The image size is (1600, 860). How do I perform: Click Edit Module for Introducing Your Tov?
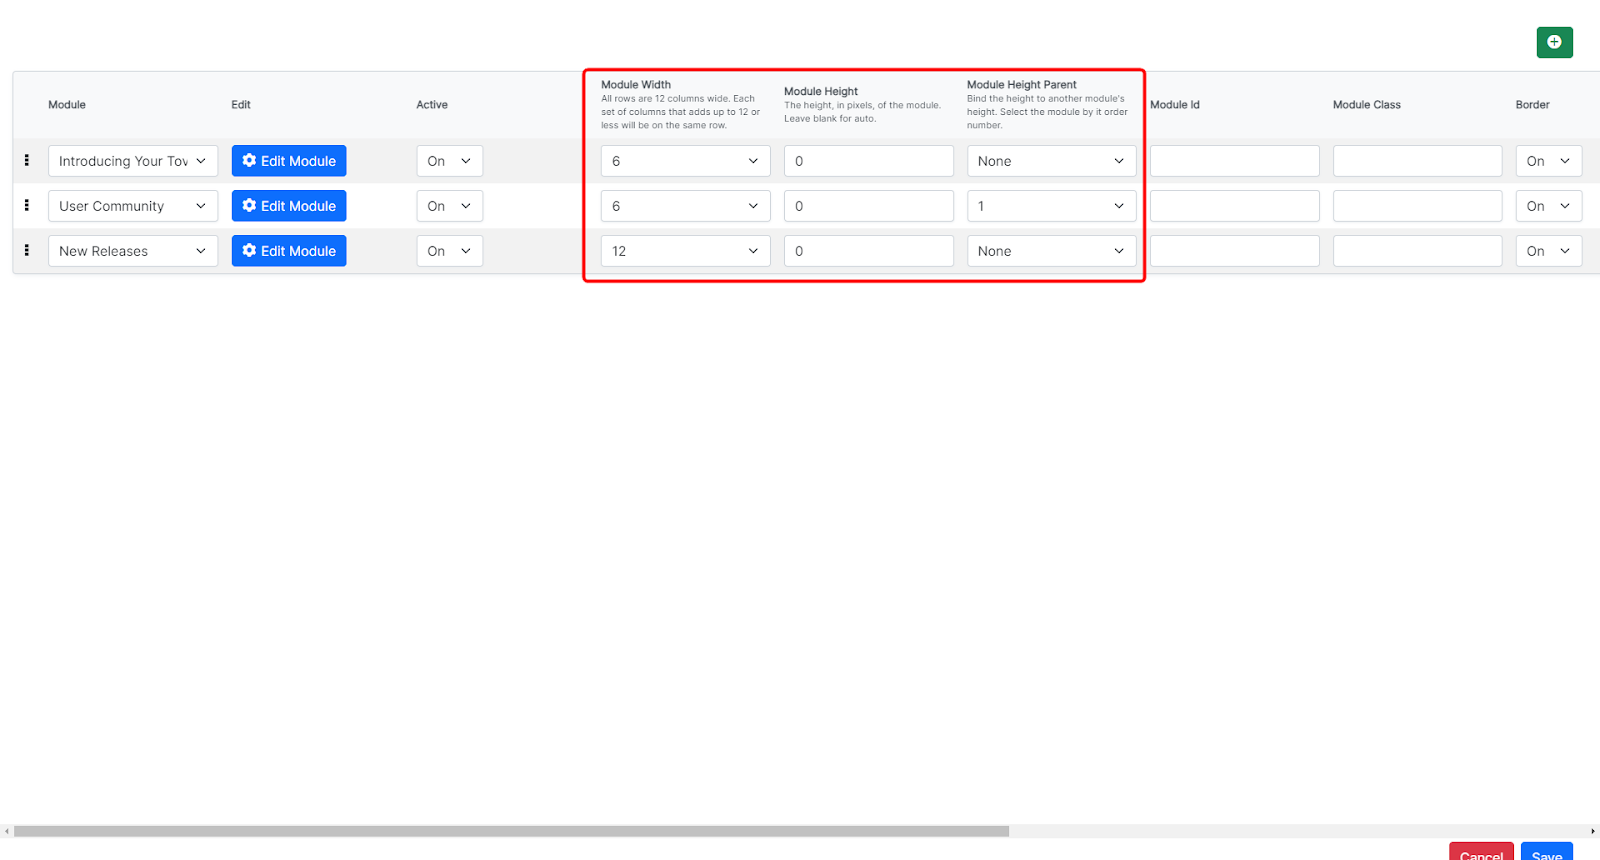289,161
